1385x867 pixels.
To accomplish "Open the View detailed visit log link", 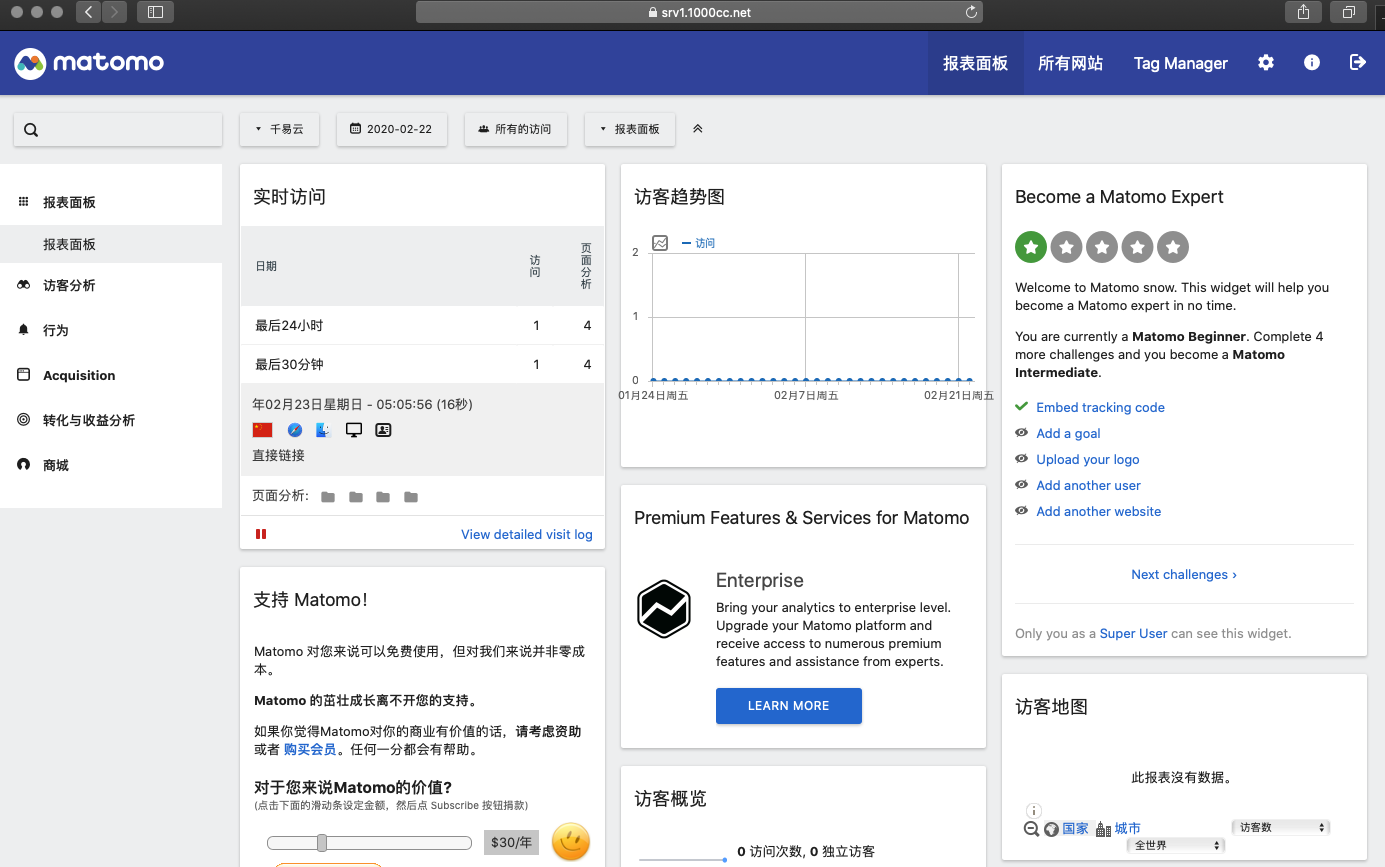I will pyautogui.click(x=527, y=534).
